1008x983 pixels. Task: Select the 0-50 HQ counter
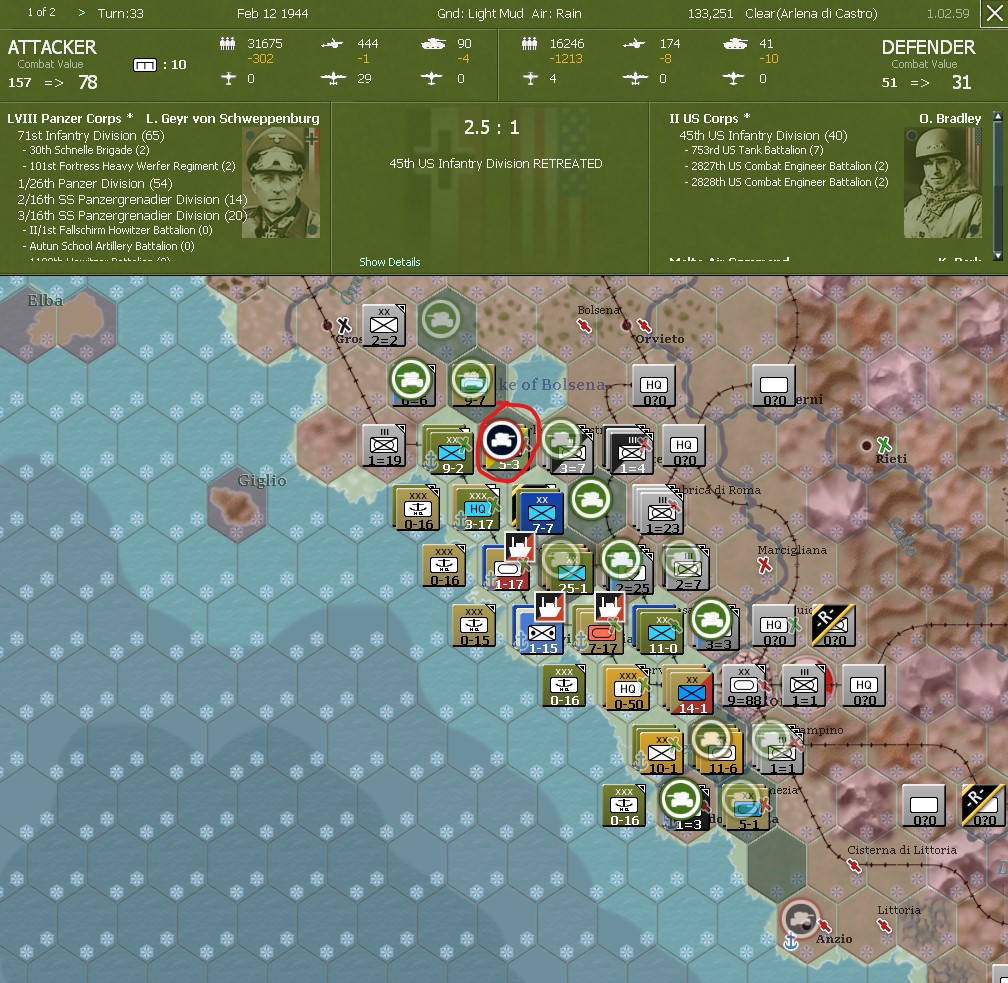(x=627, y=689)
